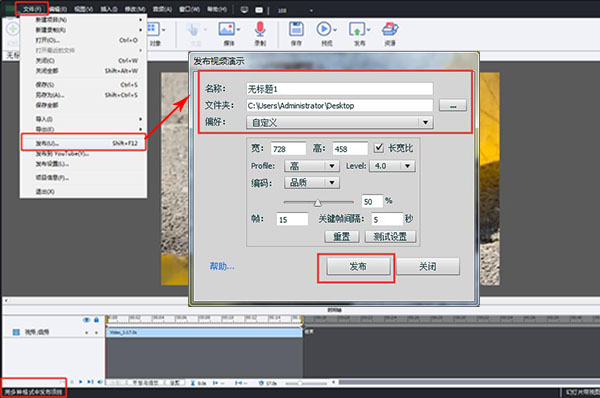Select 发布 Shift+F12 in File menu

(83, 143)
